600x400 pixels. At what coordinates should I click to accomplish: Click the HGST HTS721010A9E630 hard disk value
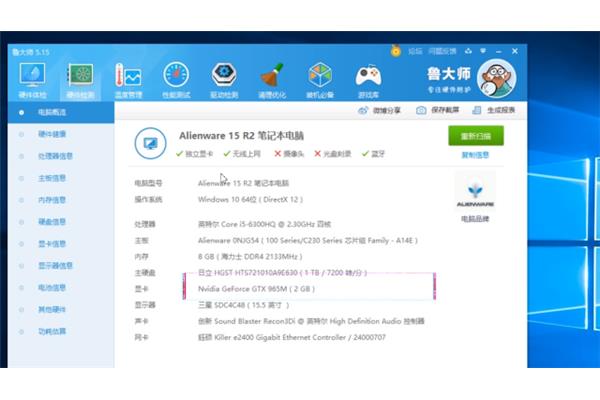[282, 273]
